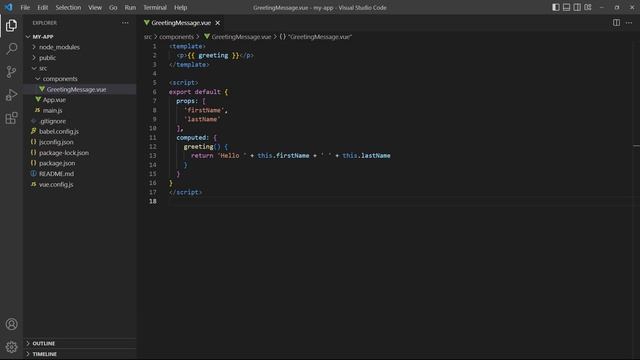Screen dimensions: 640x360
Task: Click the git icon beside .gitignore
Action: pyautogui.click(x=34, y=121)
